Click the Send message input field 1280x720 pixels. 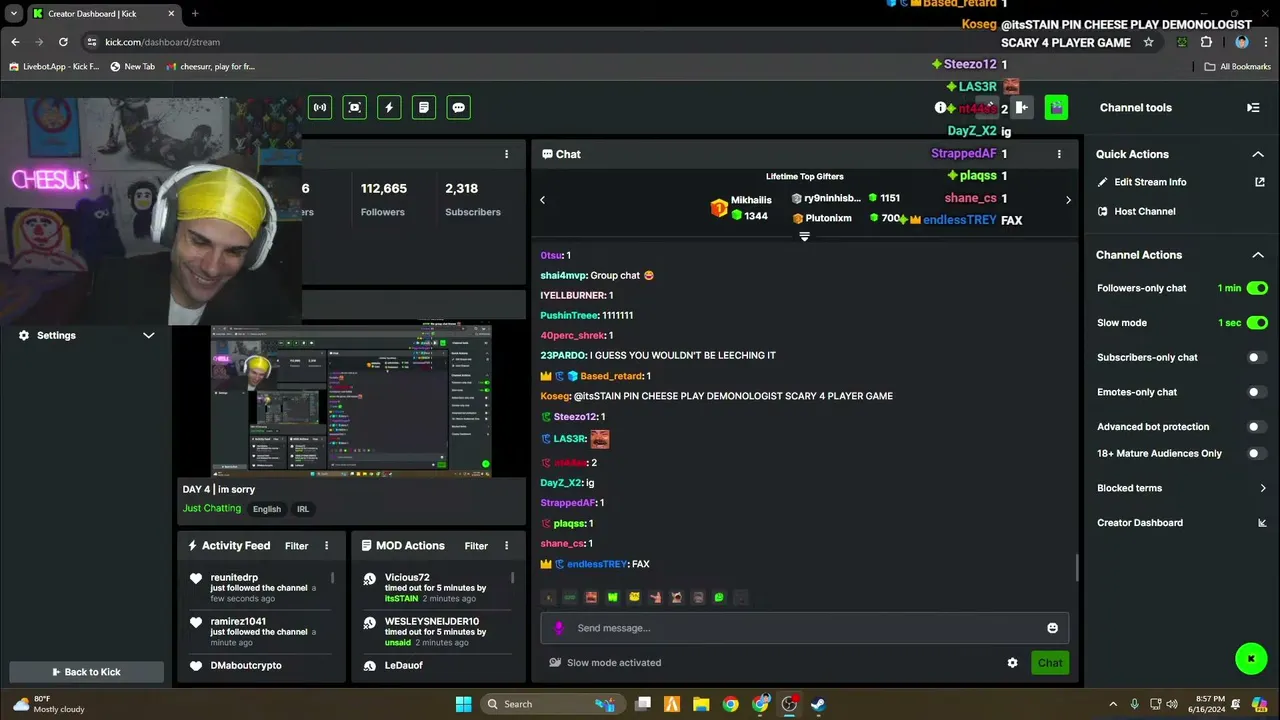[805, 628]
